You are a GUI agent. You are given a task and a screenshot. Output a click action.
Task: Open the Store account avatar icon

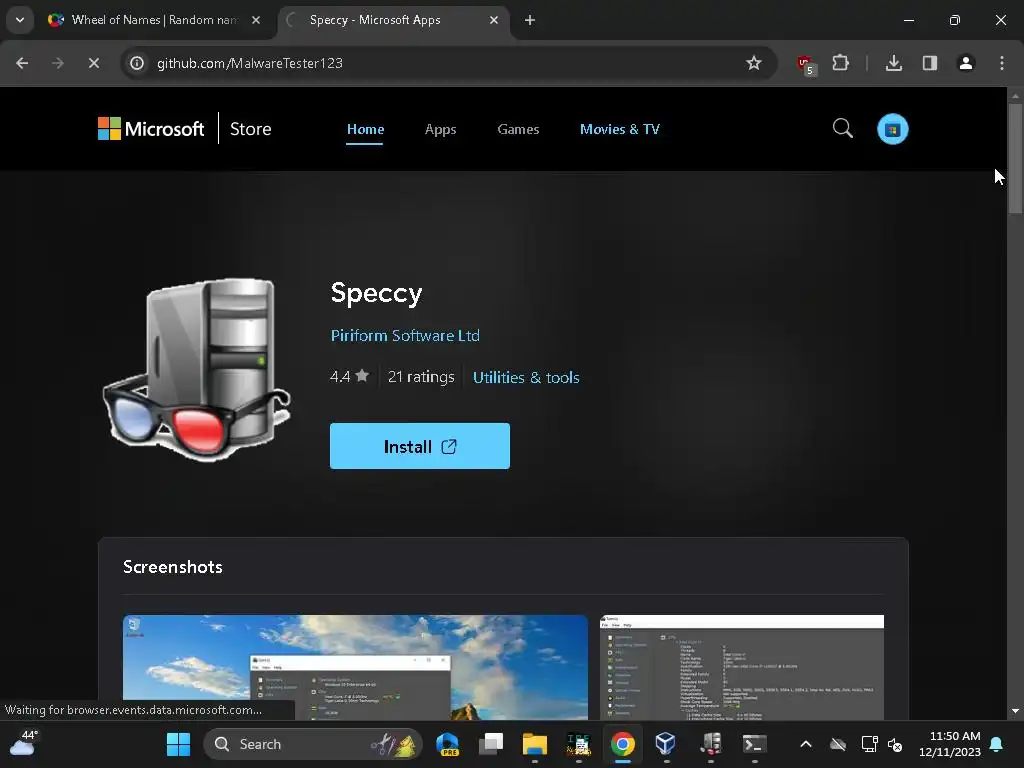(x=892, y=129)
